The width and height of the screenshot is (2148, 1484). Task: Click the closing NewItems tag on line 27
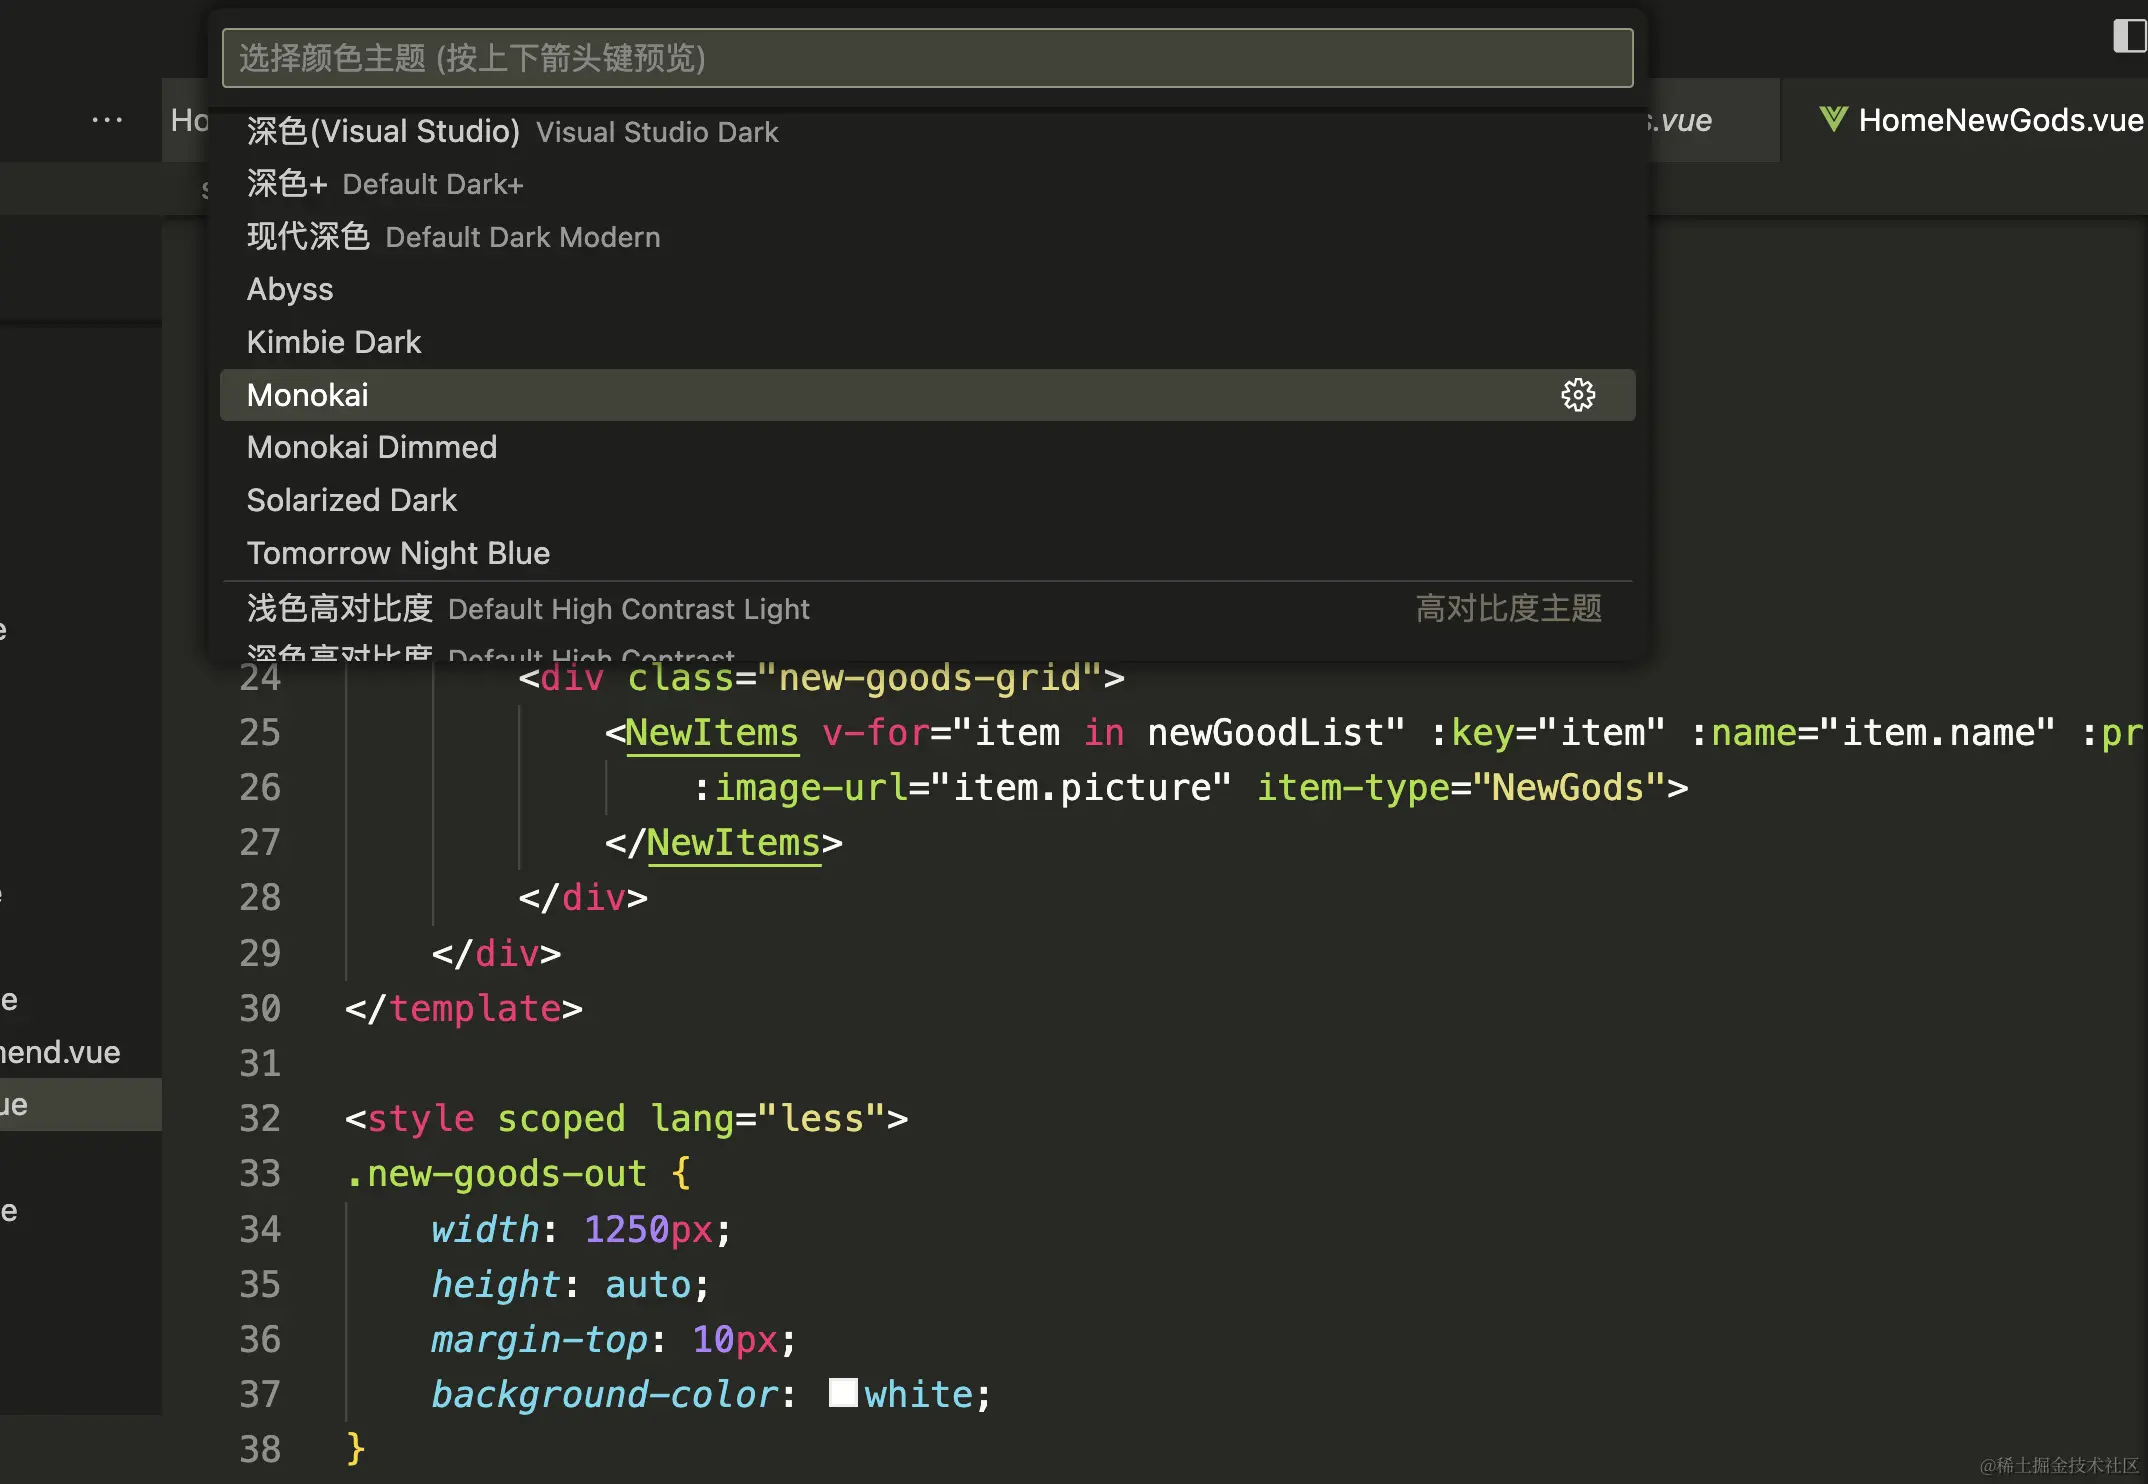pyautogui.click(x=733, y=842)
